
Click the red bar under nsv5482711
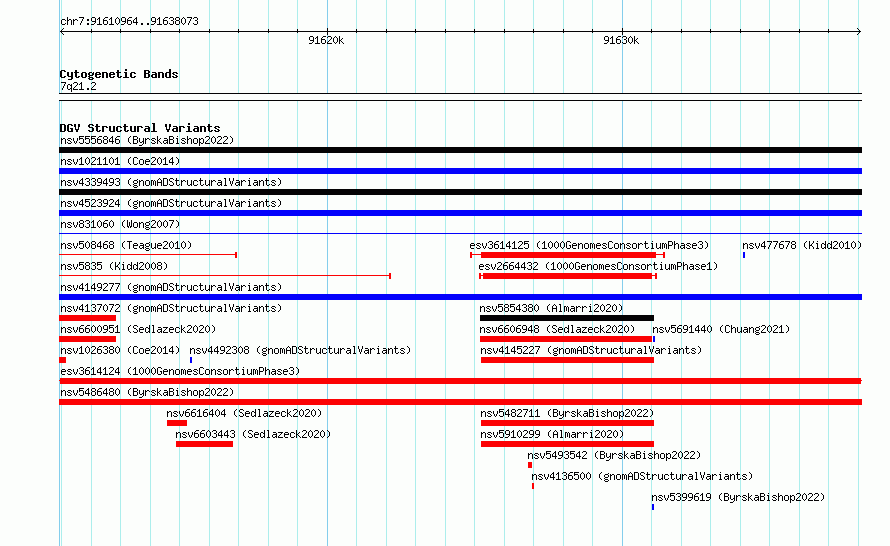point(568,423)
